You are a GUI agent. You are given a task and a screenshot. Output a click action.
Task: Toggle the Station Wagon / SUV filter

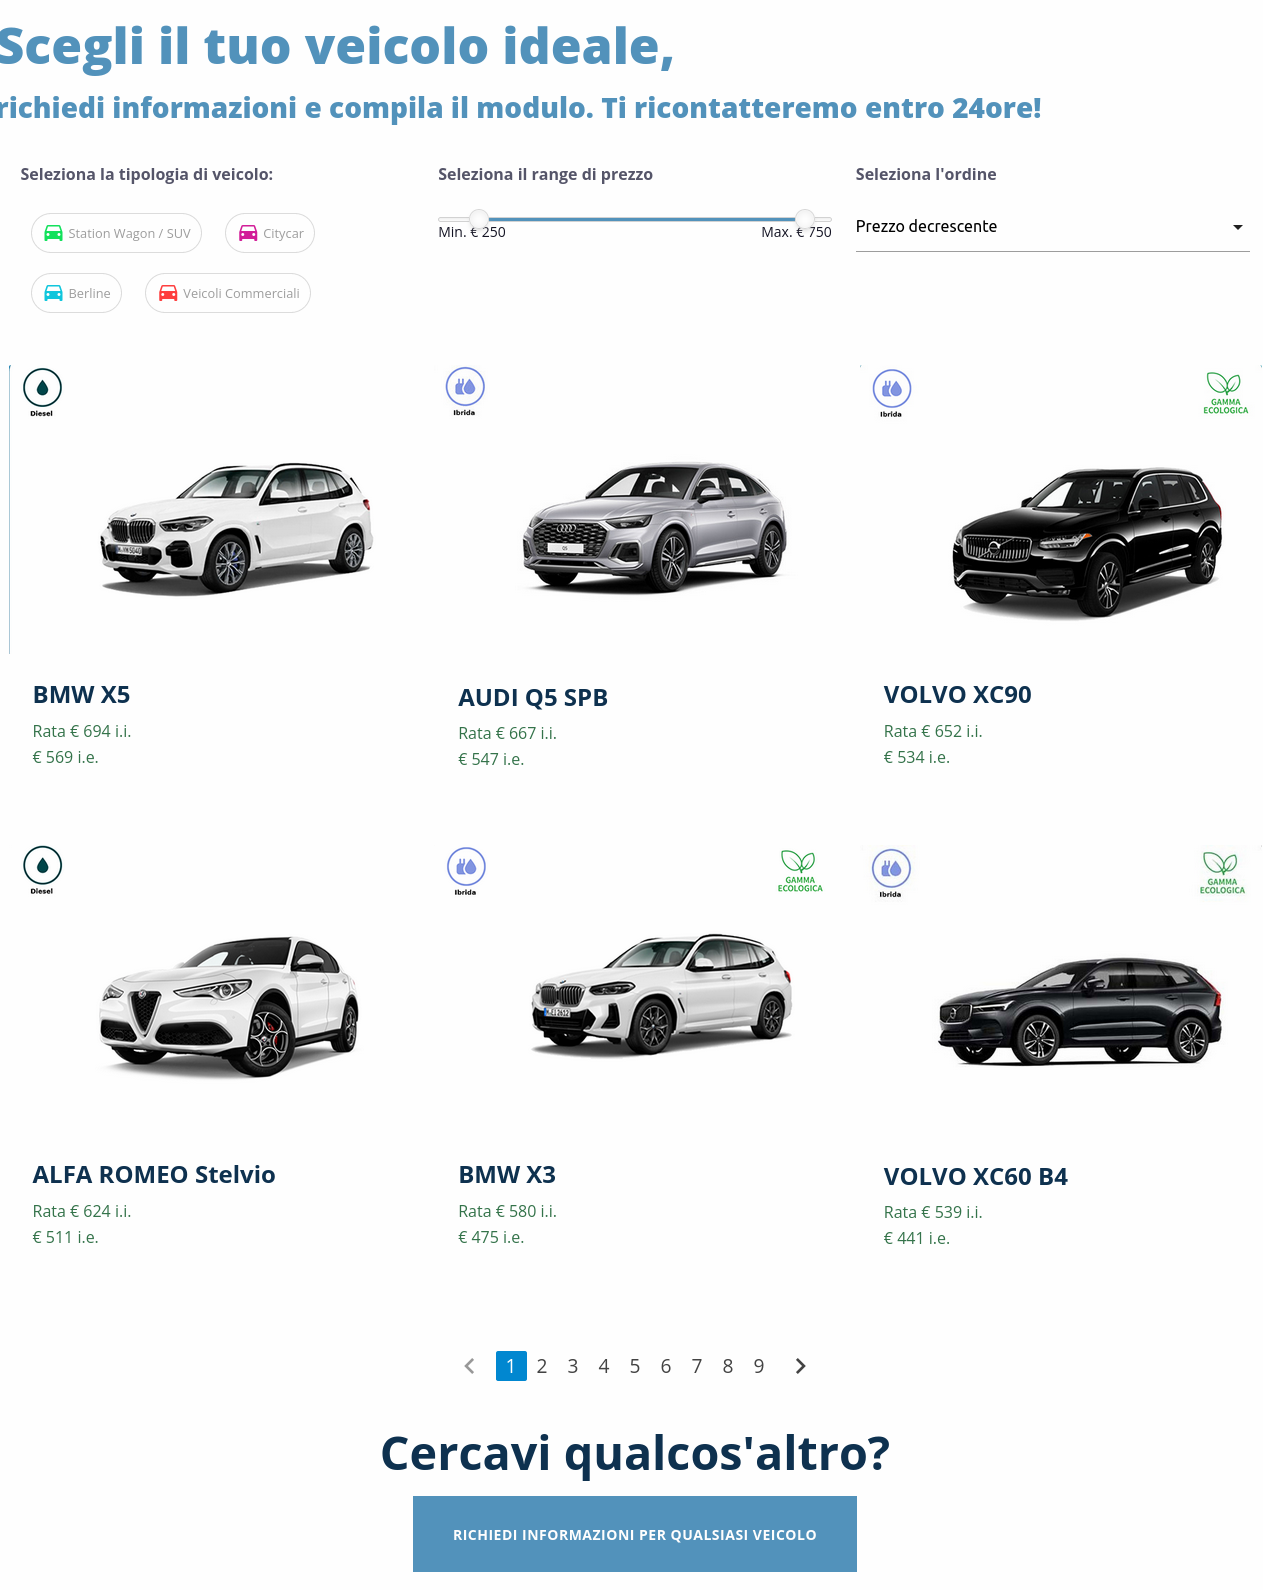point(117,233)
